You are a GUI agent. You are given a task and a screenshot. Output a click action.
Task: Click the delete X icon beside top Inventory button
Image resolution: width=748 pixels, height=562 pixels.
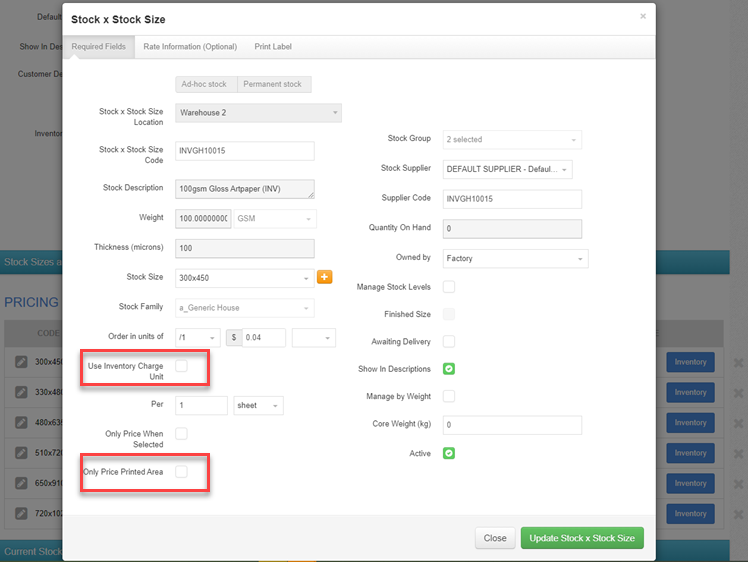pyautogui.click(x=738, y=363)
